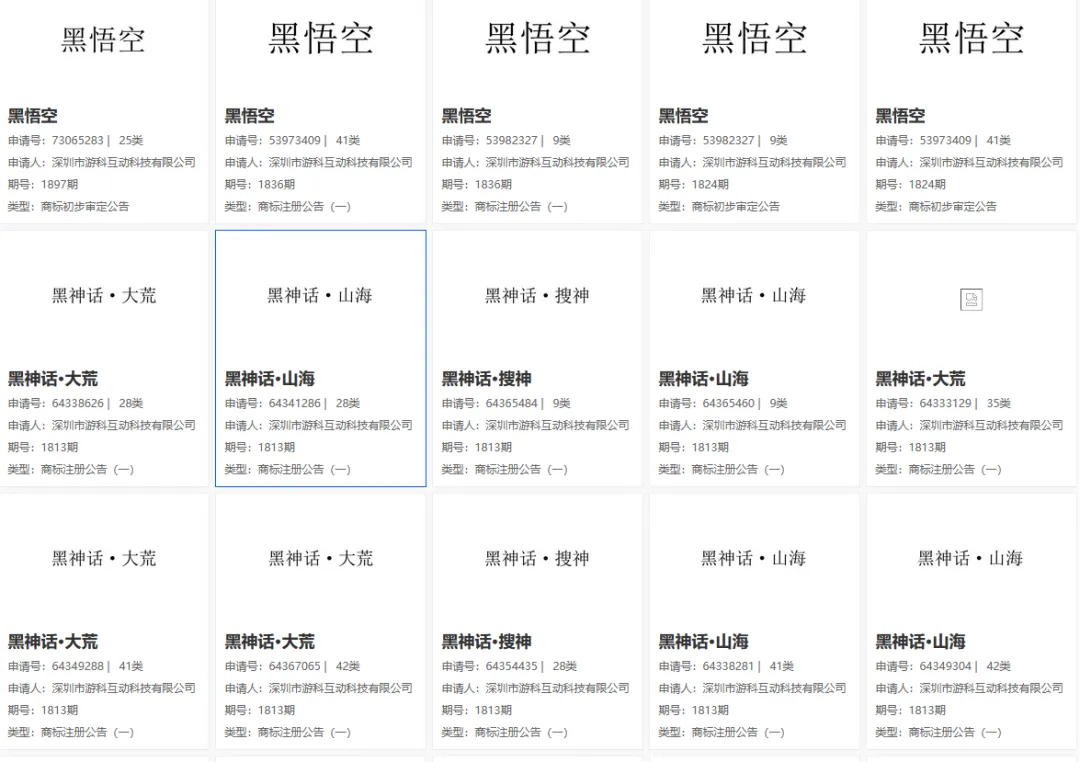The image size is (1080, 762).
Task: Click 商标注册公告 (一) type on the 64354435 card
Action: pyautogui.click(x=521, y=732)
